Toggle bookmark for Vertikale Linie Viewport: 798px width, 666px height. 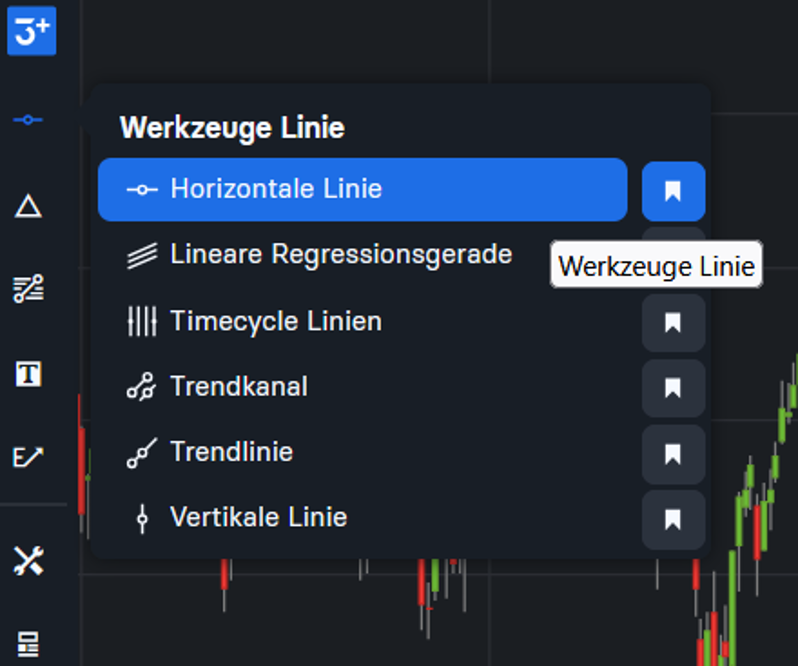673,519
